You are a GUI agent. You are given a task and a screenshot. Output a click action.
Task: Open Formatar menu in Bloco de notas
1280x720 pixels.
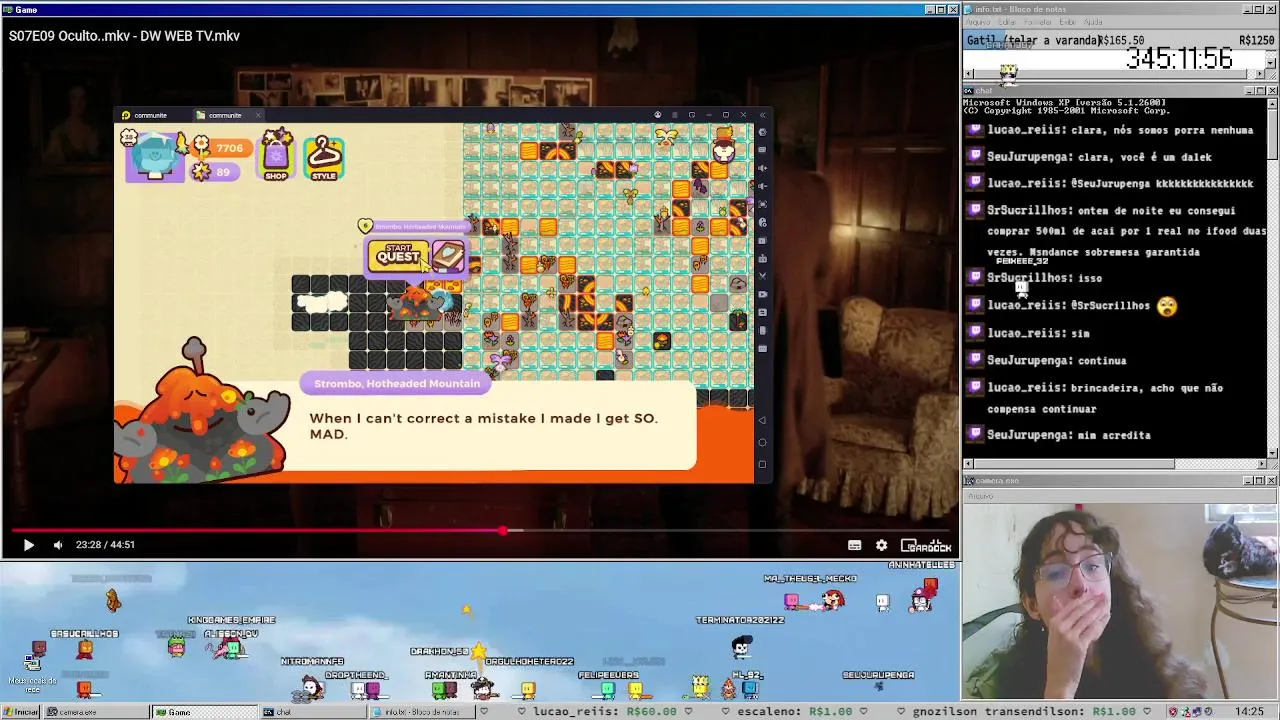click(x=1038, y=22)
